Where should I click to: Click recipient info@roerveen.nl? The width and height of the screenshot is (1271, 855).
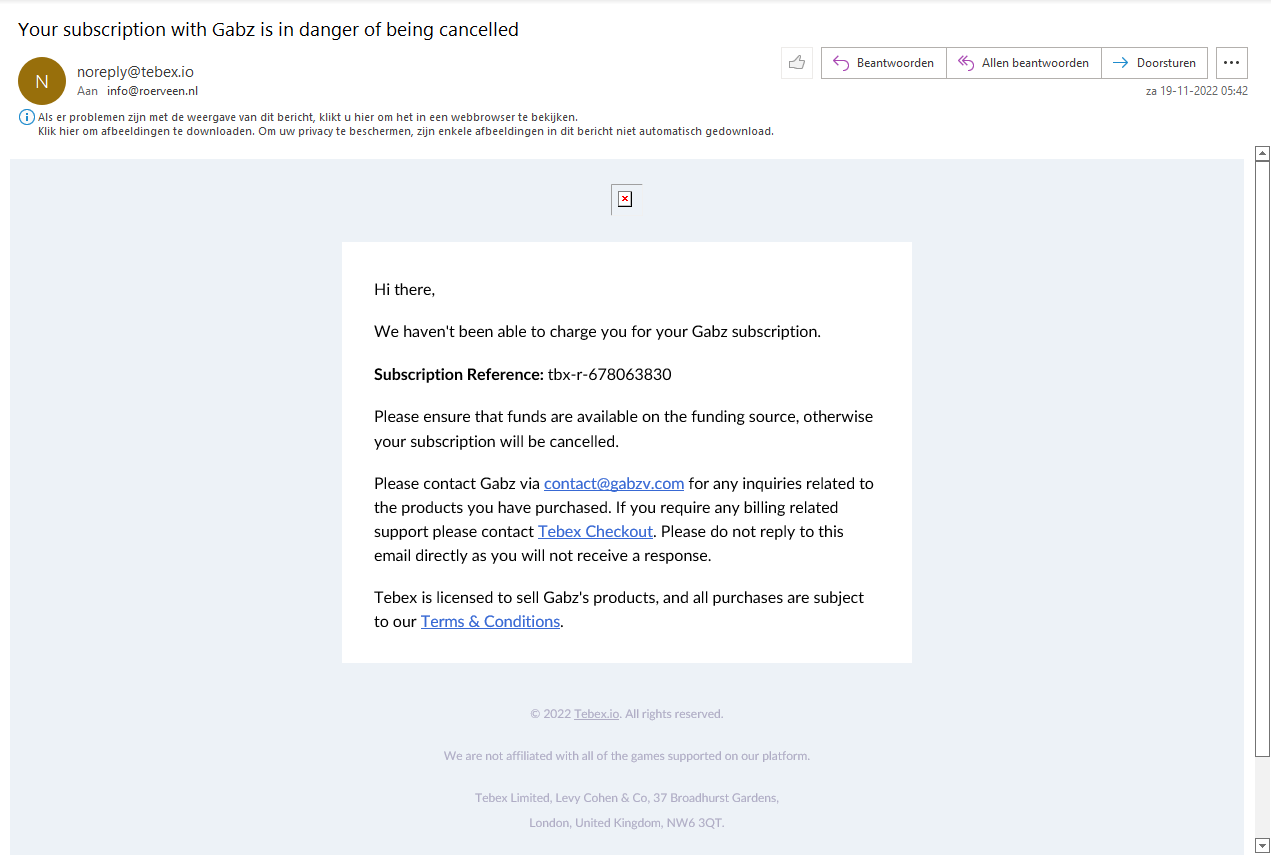coord(152,91)
